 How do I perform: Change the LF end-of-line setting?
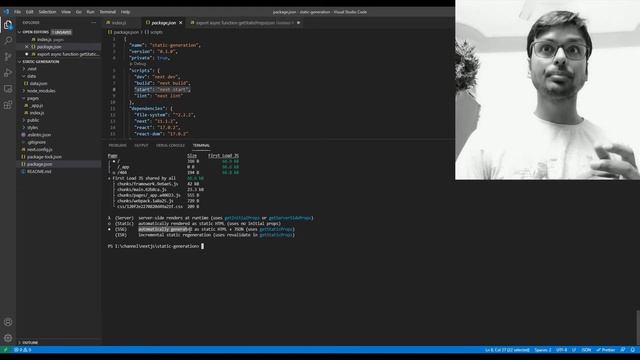pyautogui.click(x=573, y=350)
